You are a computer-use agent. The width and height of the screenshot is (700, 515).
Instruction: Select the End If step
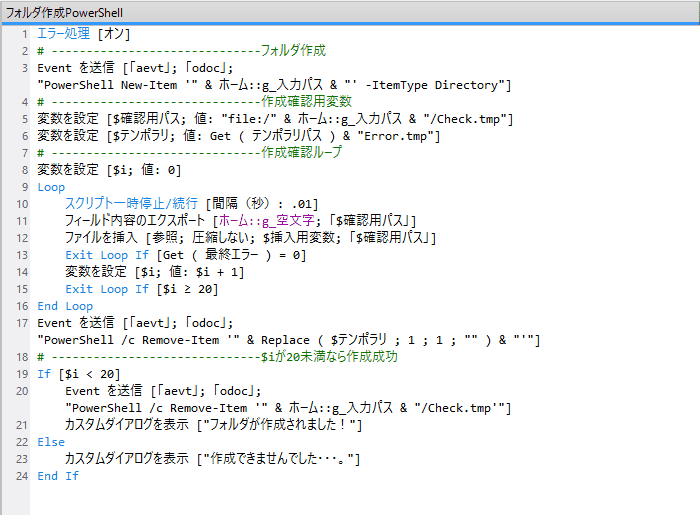tap(58, 476)
